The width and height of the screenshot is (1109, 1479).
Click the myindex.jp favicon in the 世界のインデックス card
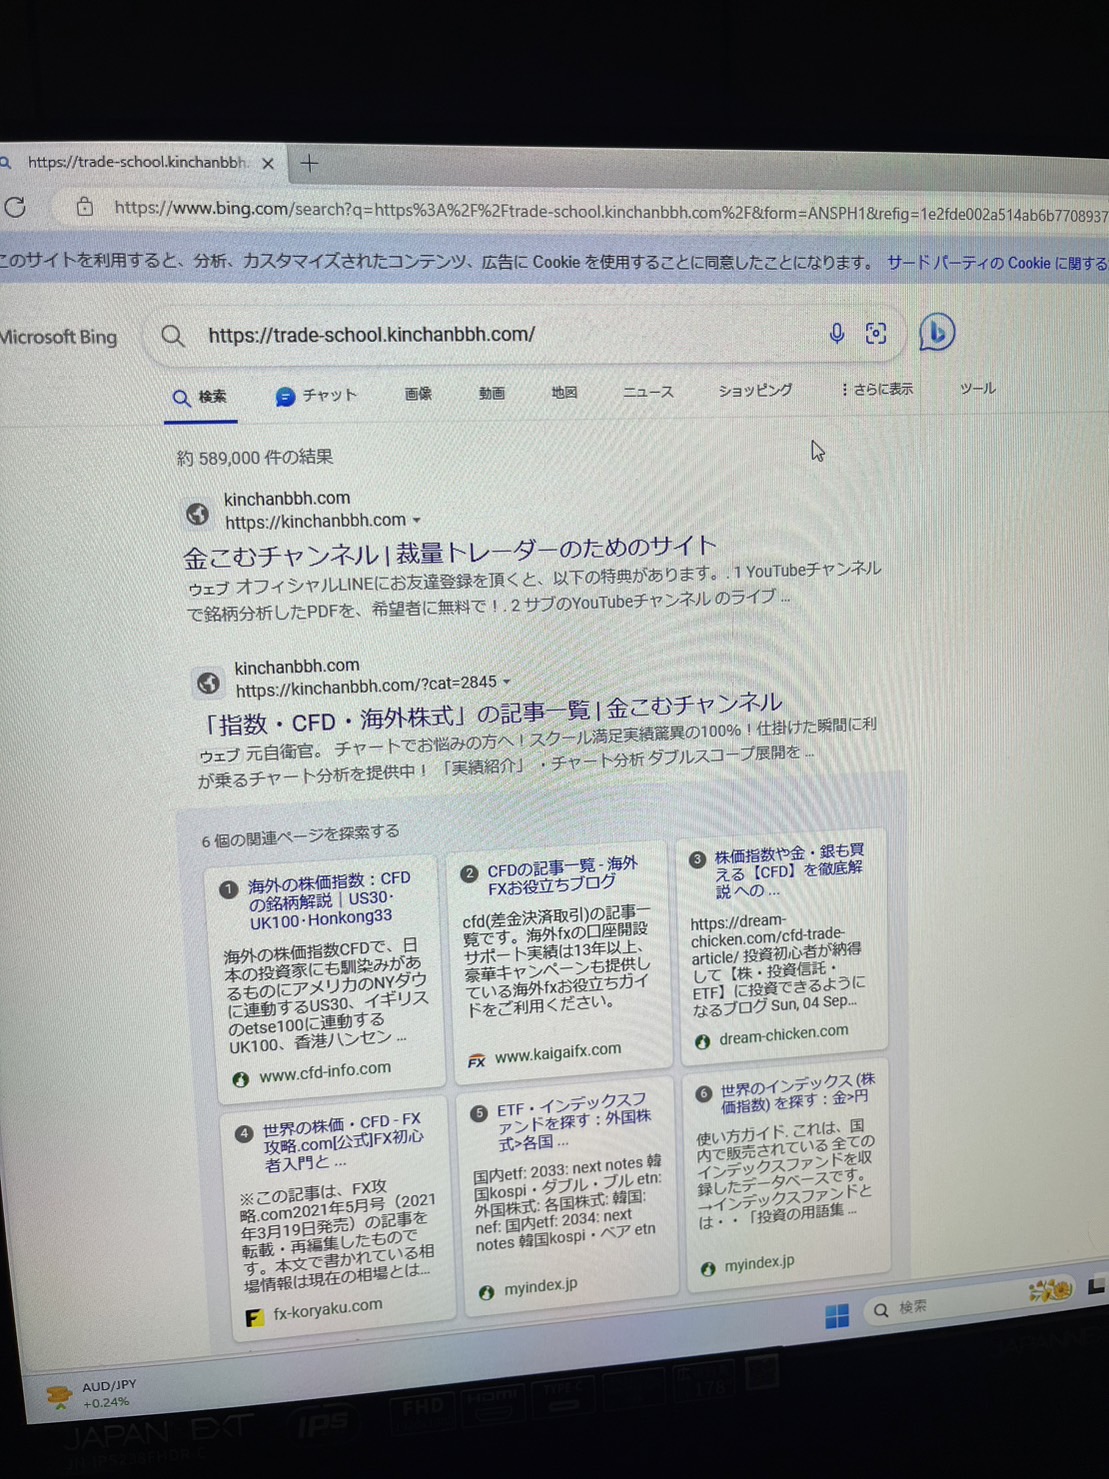[708, 1268]
